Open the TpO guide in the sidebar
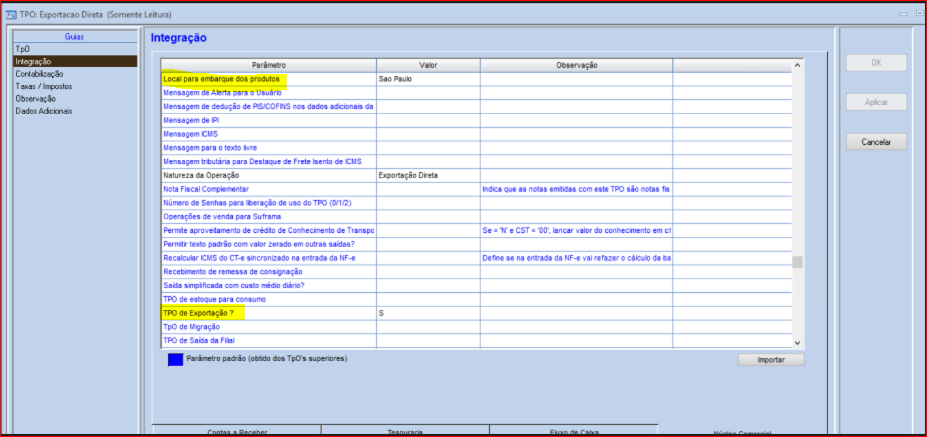This screenshot has width=927, height=437. coord(23,49)
